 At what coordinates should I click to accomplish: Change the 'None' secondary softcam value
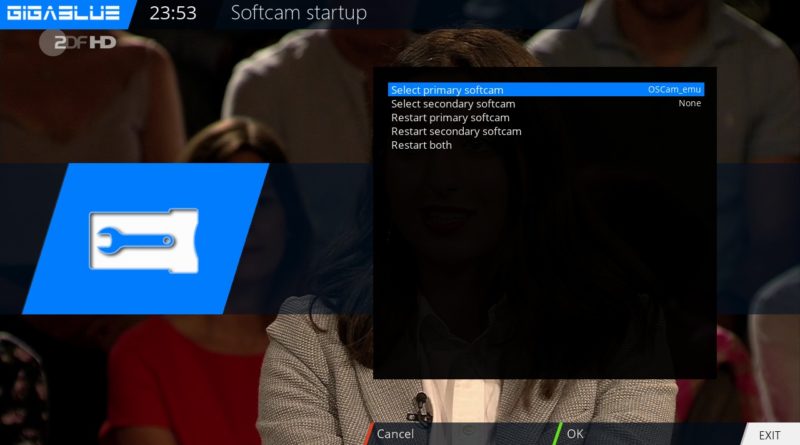click(689, 103)
